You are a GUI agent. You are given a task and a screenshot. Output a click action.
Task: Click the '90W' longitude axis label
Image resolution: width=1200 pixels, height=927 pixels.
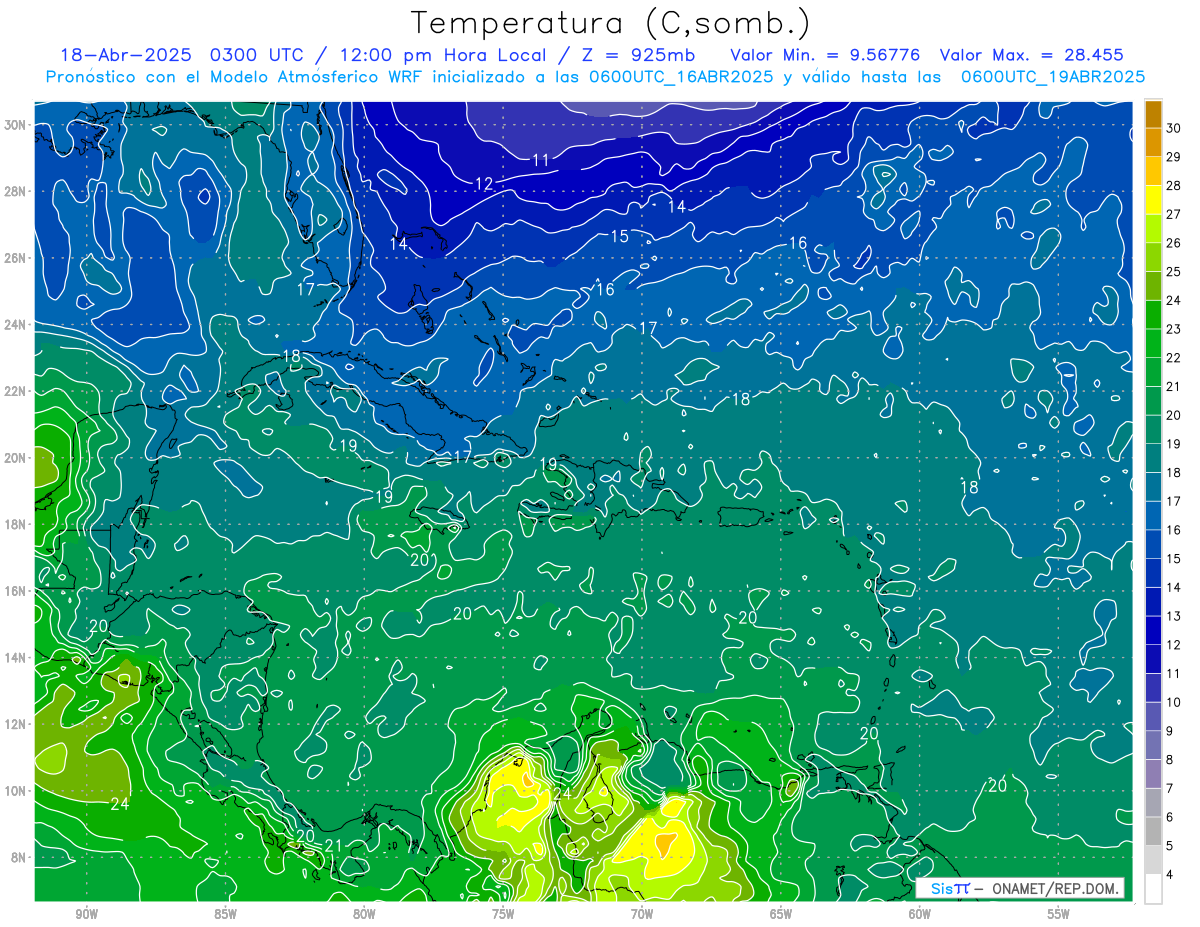click(x=87, y=914)
